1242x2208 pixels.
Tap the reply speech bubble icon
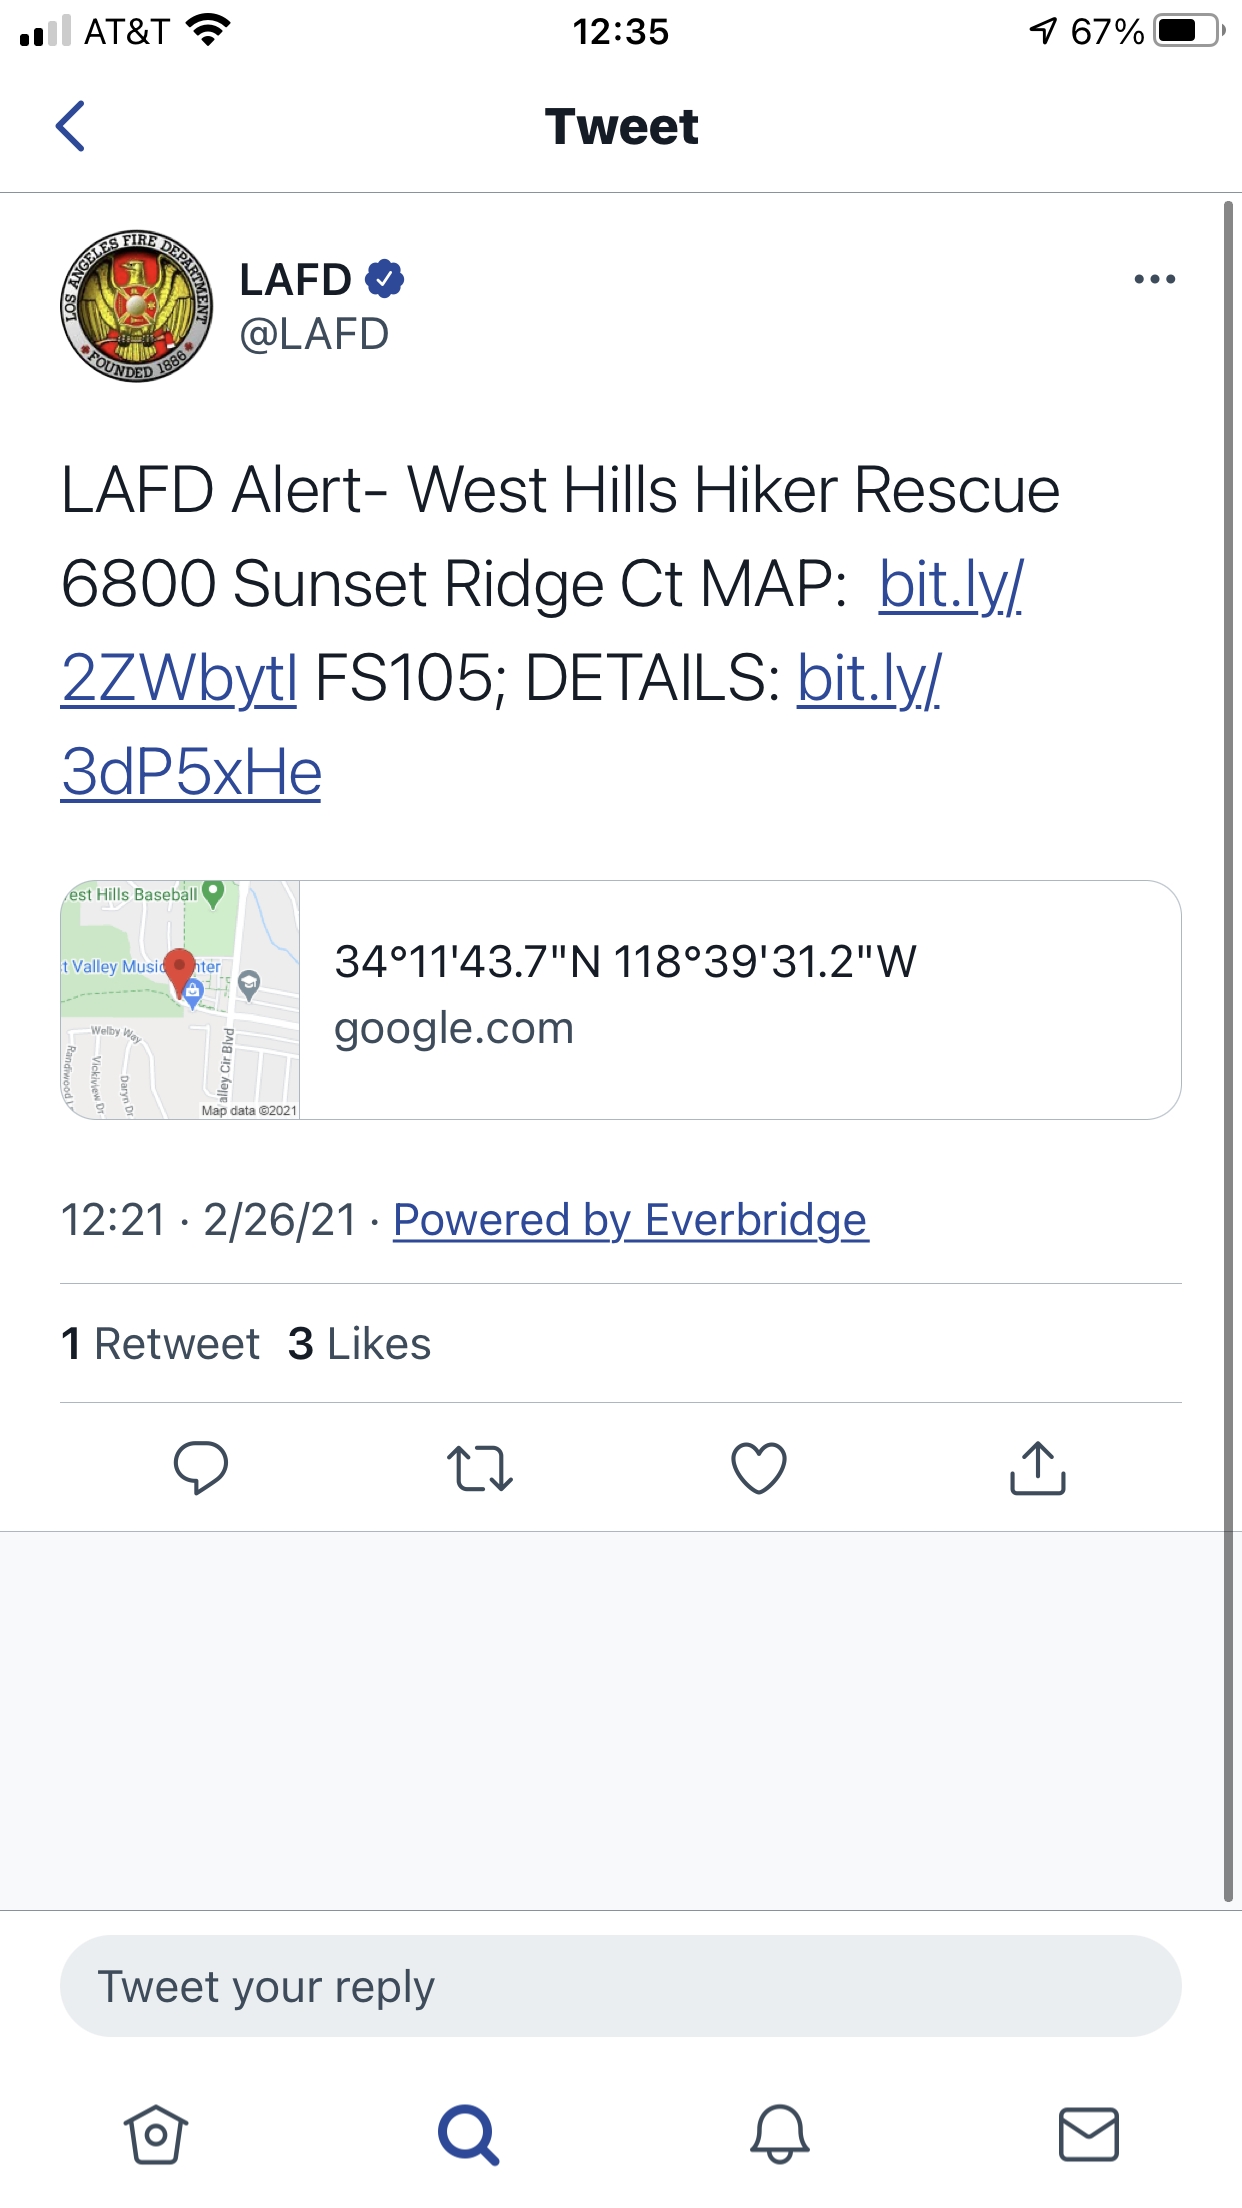tap(201, 1468)
